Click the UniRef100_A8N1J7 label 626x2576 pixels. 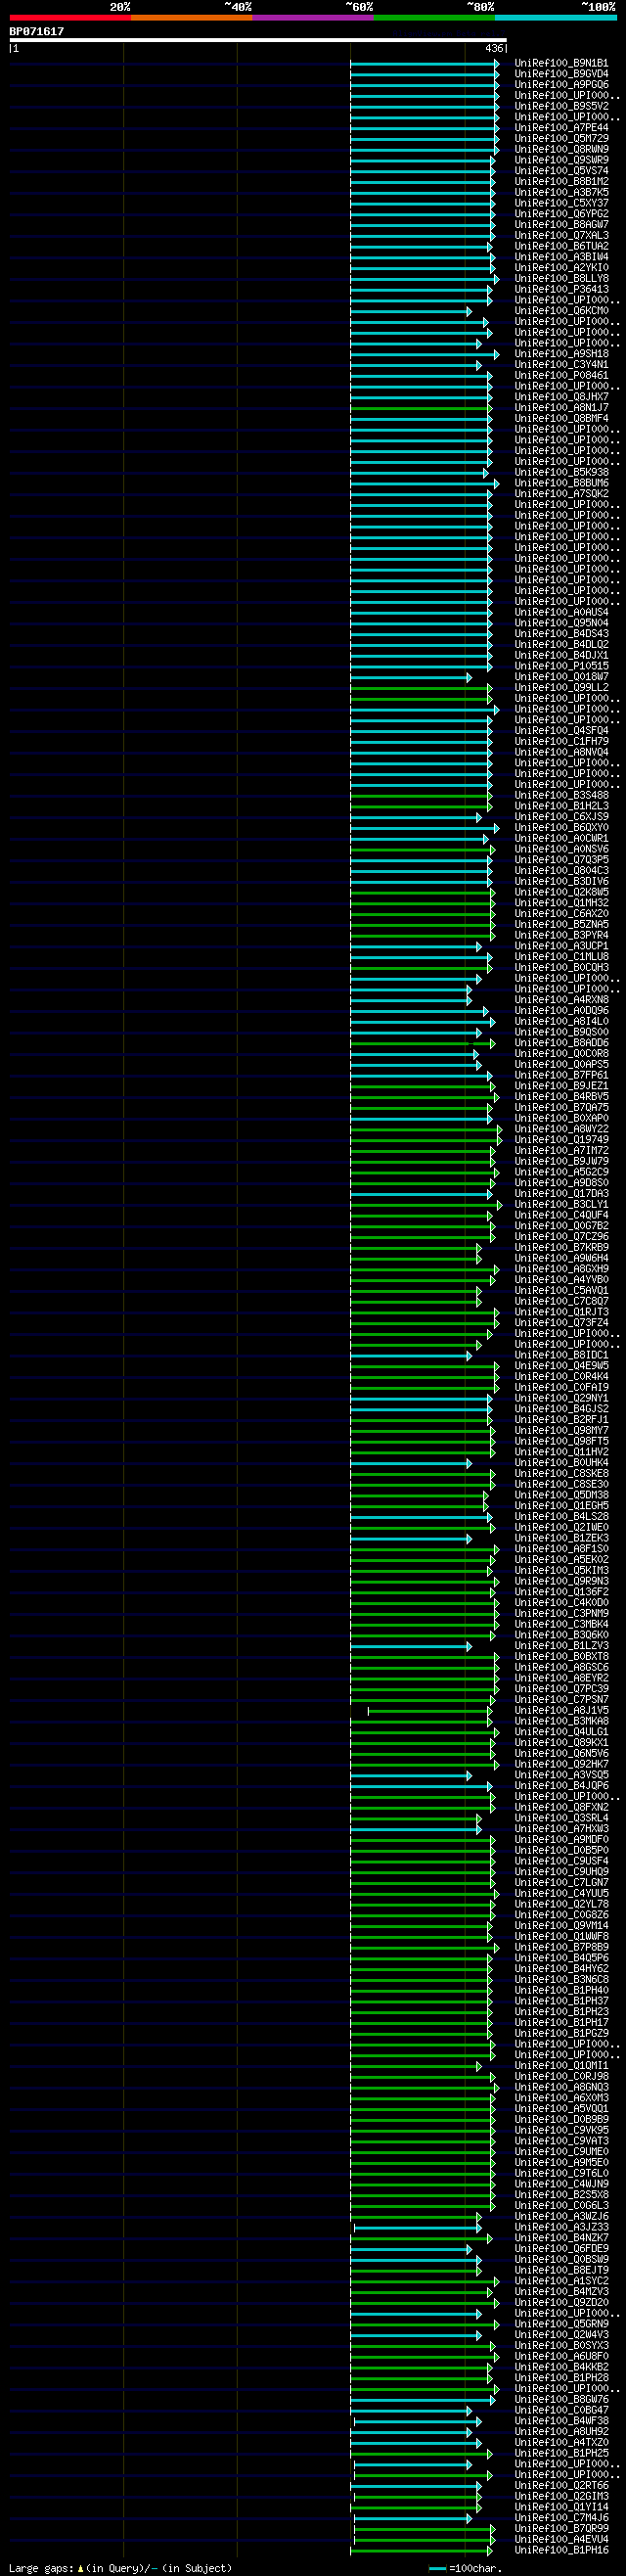(561, 408)
